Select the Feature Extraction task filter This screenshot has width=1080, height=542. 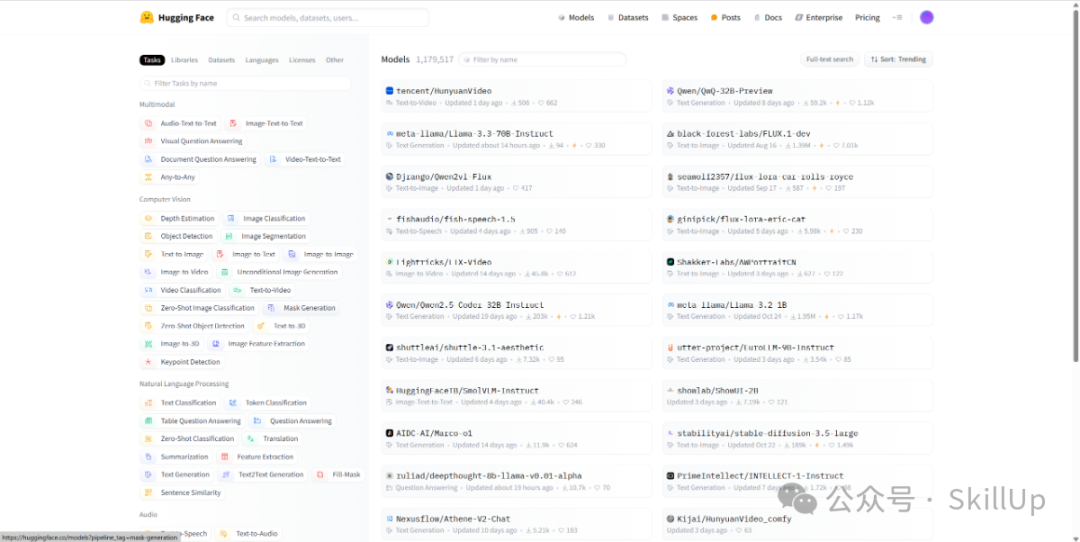258,457
